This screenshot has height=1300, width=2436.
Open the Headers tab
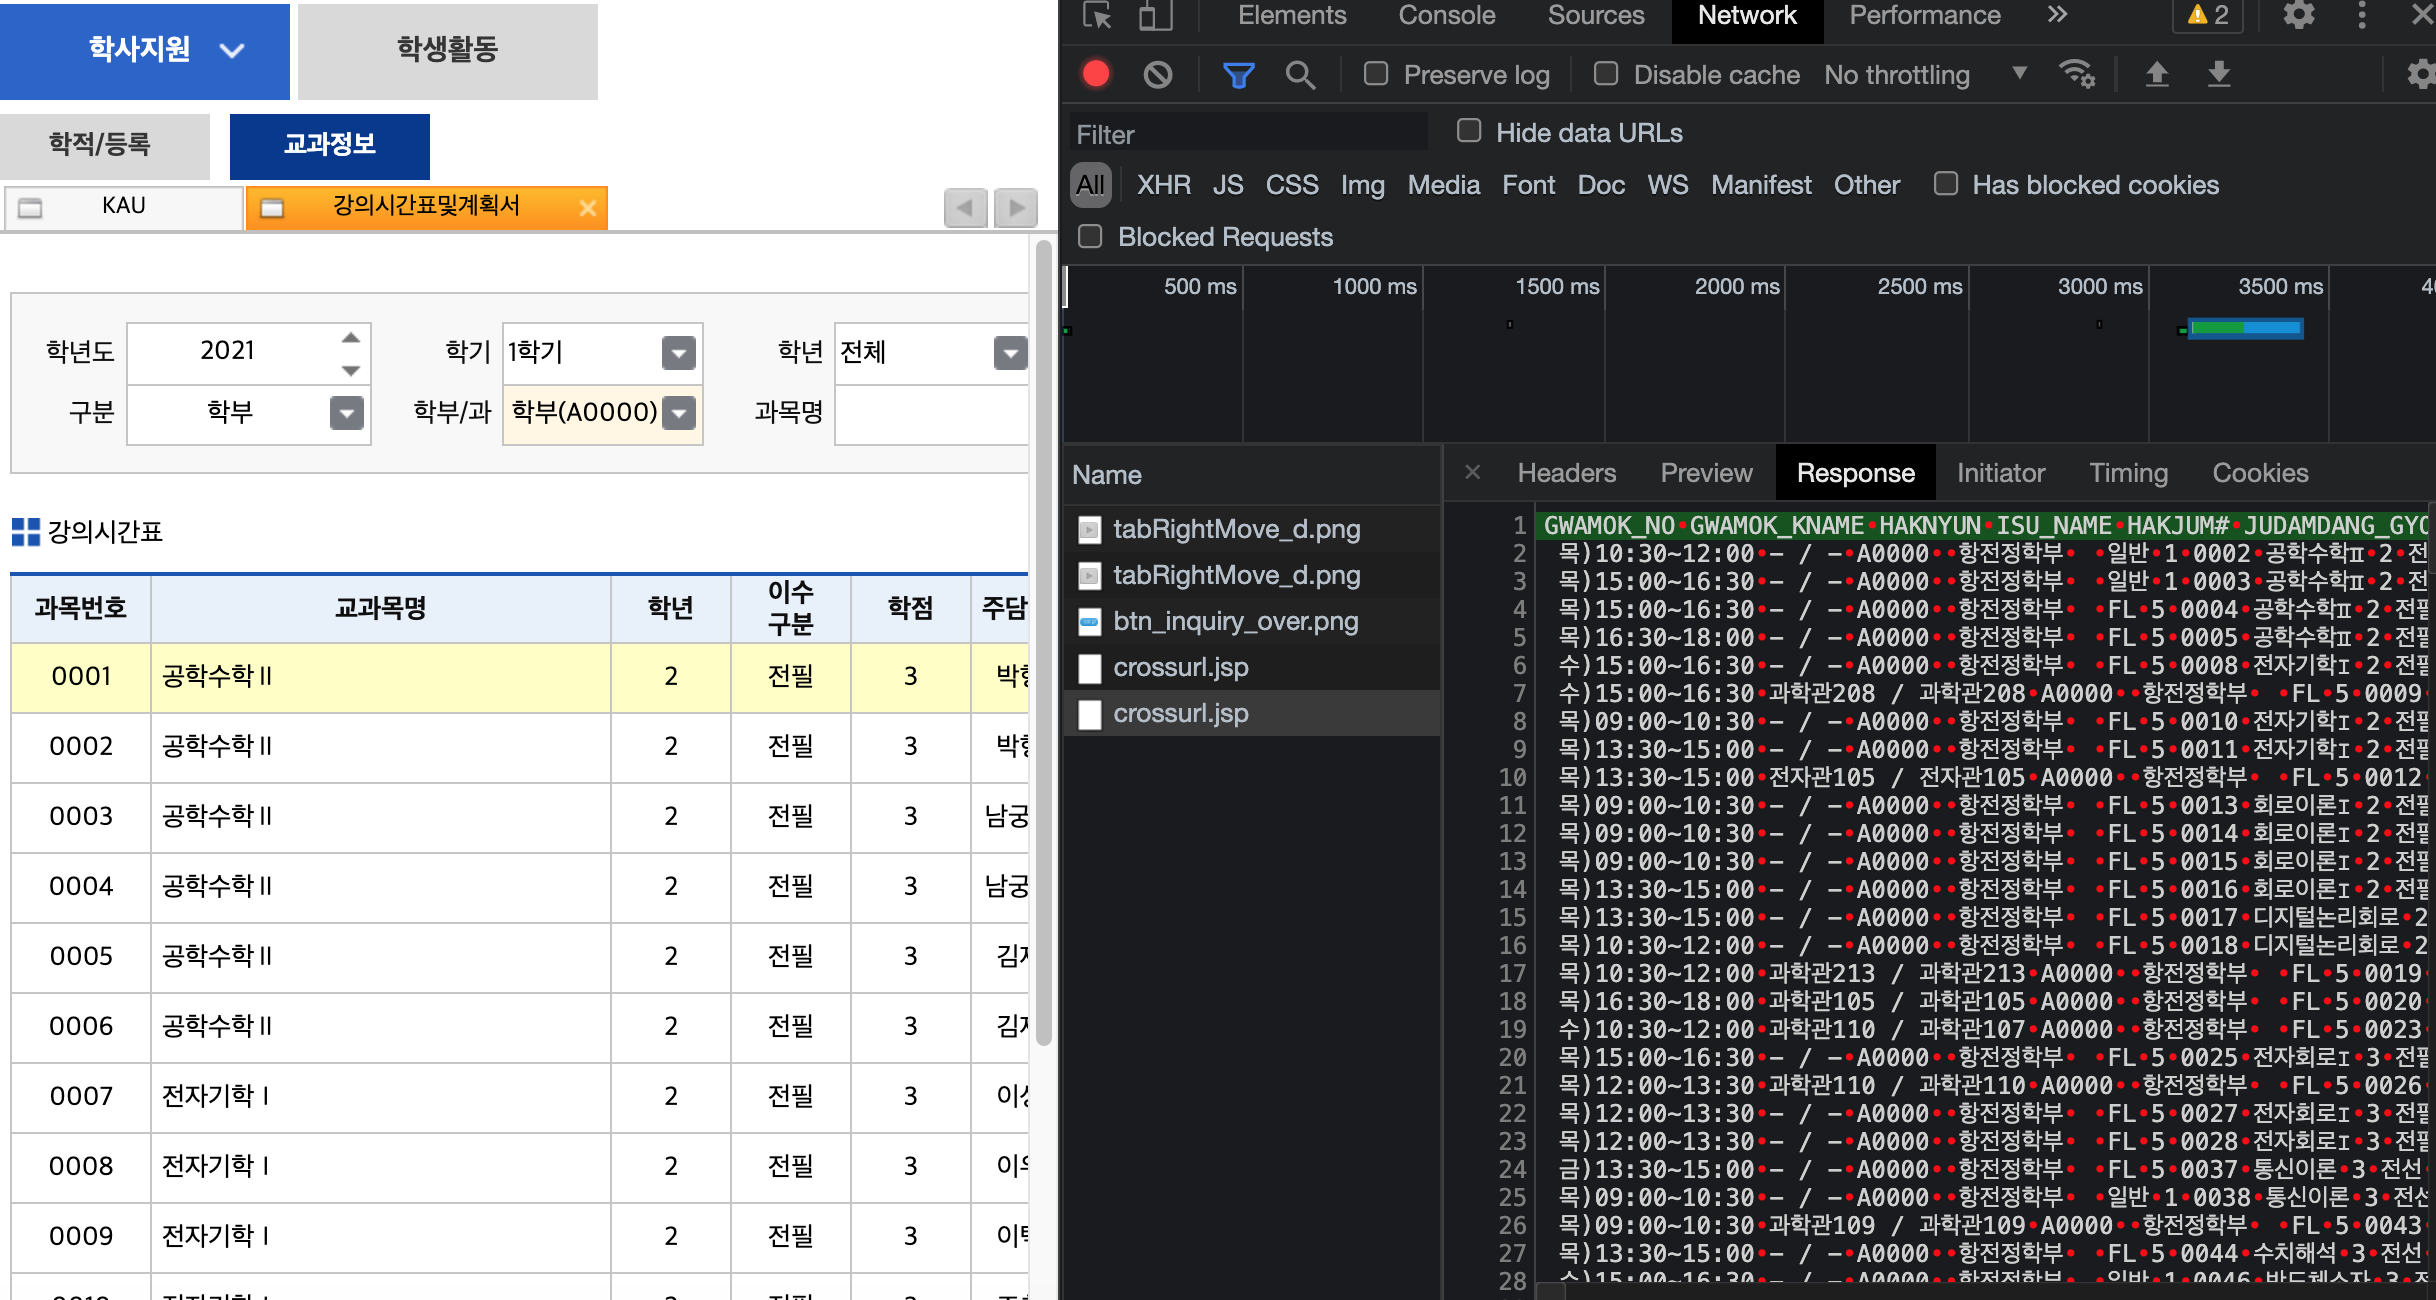(x=1566, y=473)
